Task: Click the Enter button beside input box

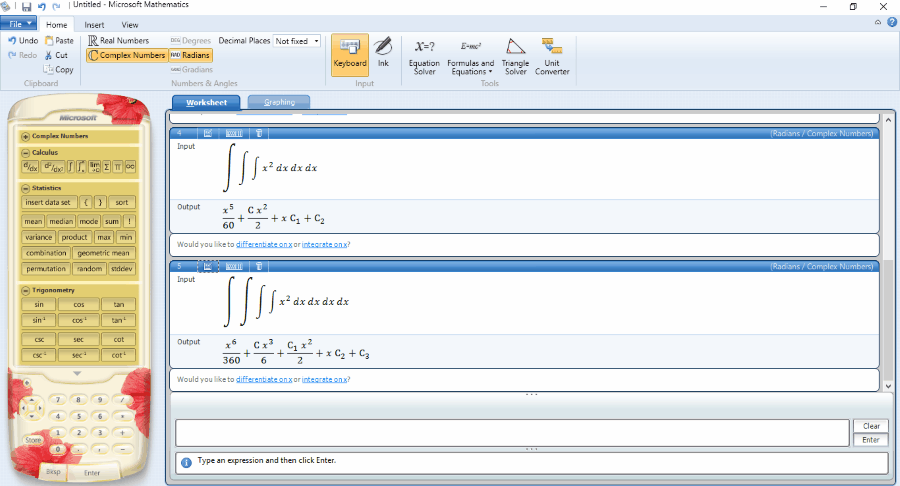Action: pos(871,440)
